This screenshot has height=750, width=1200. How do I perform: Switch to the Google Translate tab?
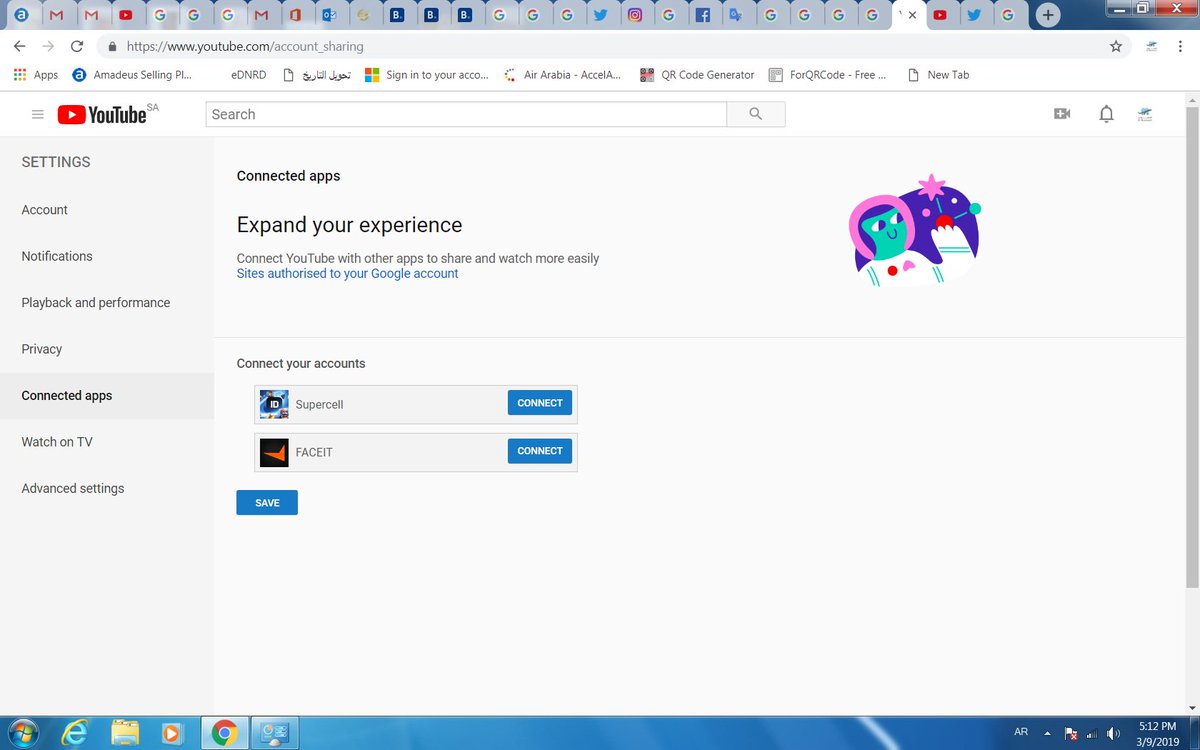click(x=737, y=15)
